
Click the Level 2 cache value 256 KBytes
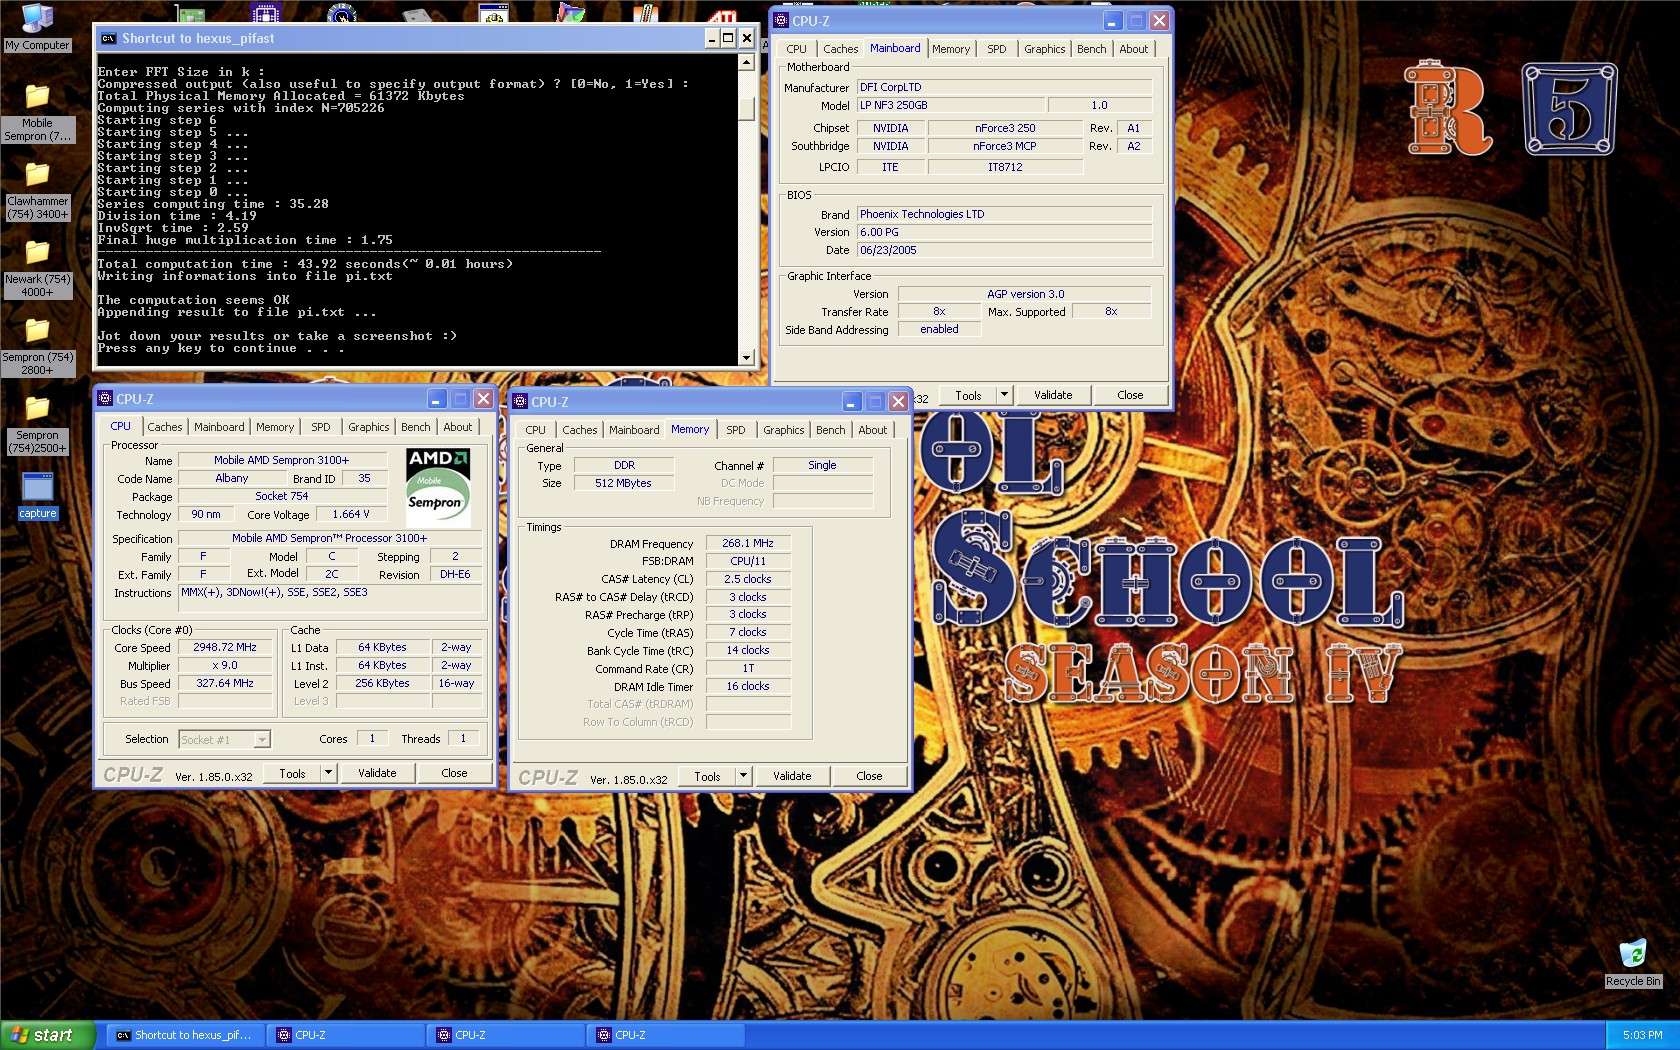tap(383, 683)
